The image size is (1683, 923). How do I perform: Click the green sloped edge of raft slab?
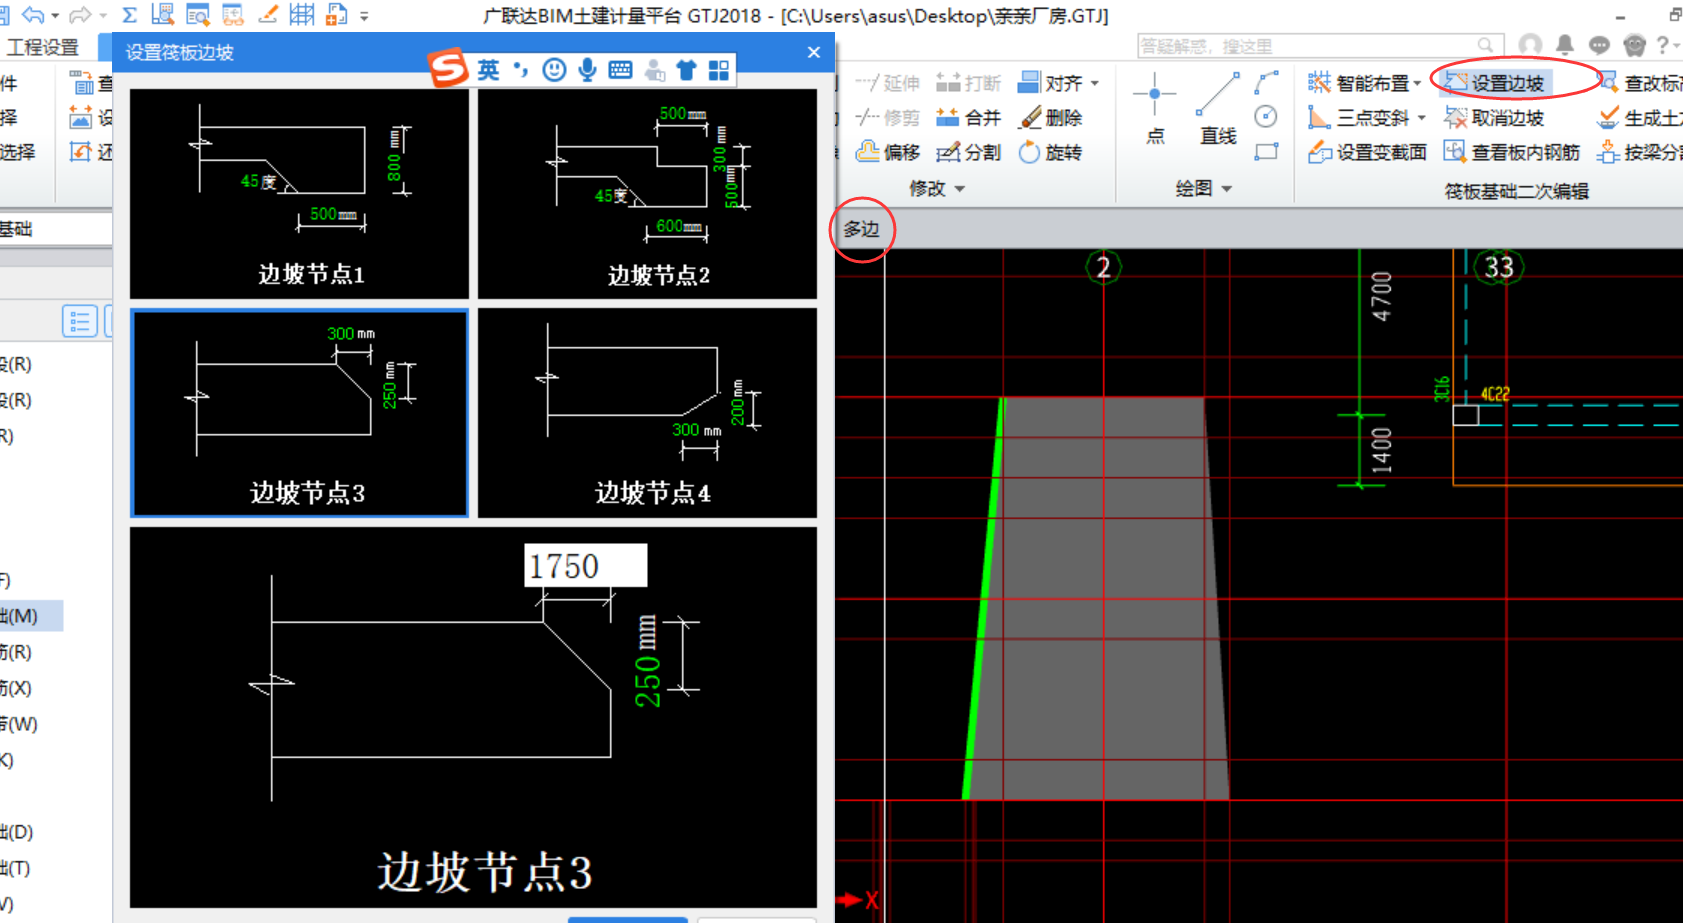coord(982,600)
